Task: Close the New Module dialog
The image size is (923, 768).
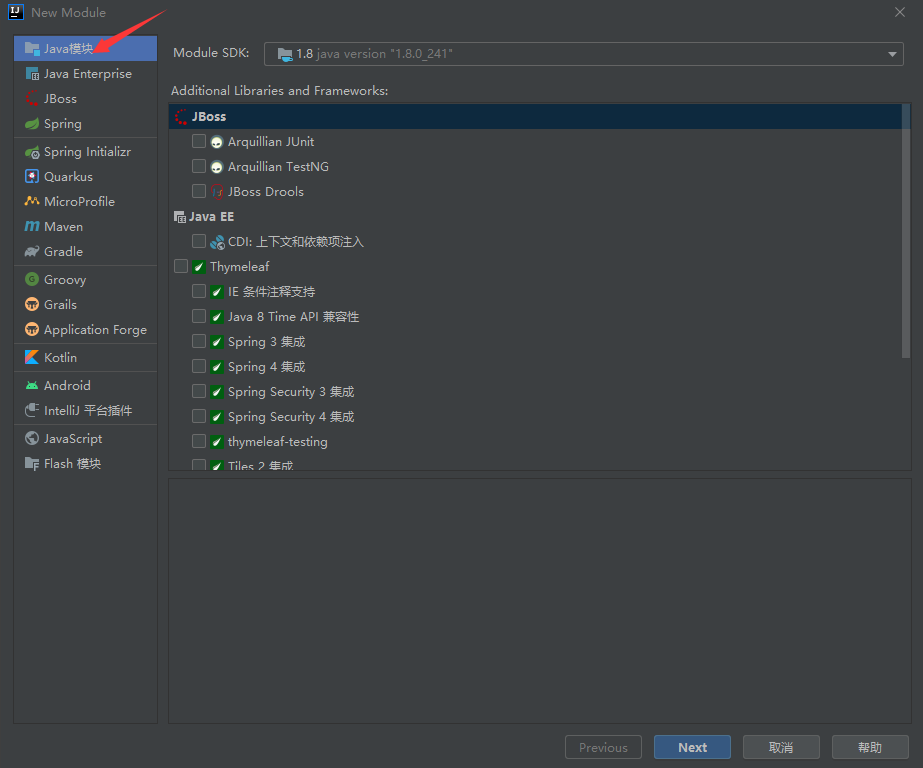Action: tap(899, 12)
